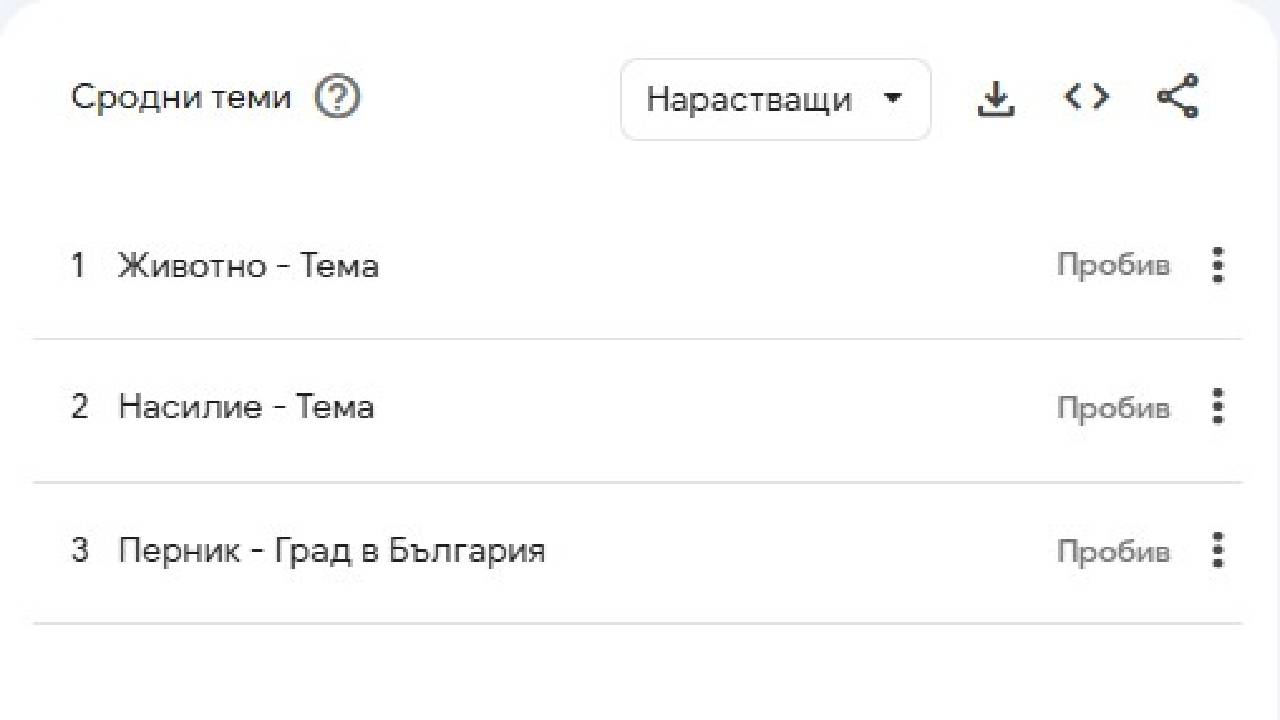Select row number 2 in the list
Screen dimensions: 1280x720
(x=80, y=407)
